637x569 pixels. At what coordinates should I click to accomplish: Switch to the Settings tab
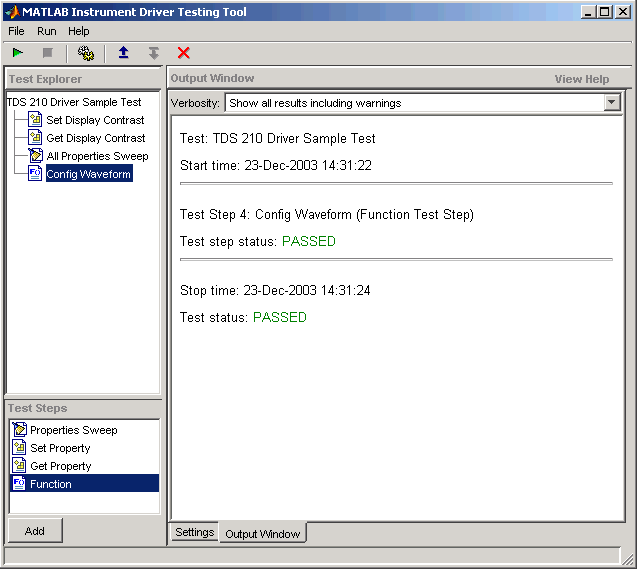click(194, 532)
